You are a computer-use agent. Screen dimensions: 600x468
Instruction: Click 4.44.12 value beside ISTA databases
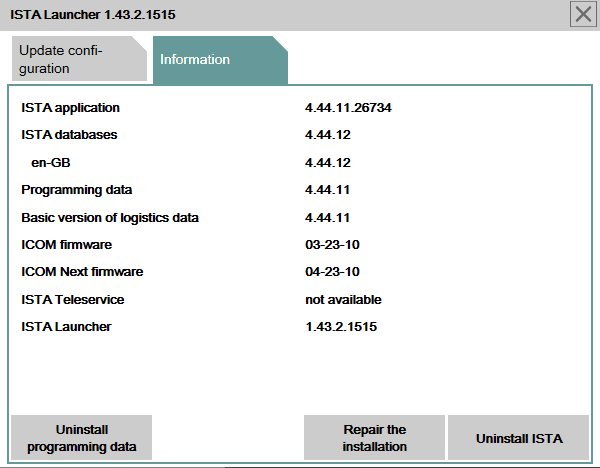pyautogui.click(x=328, y=135)
